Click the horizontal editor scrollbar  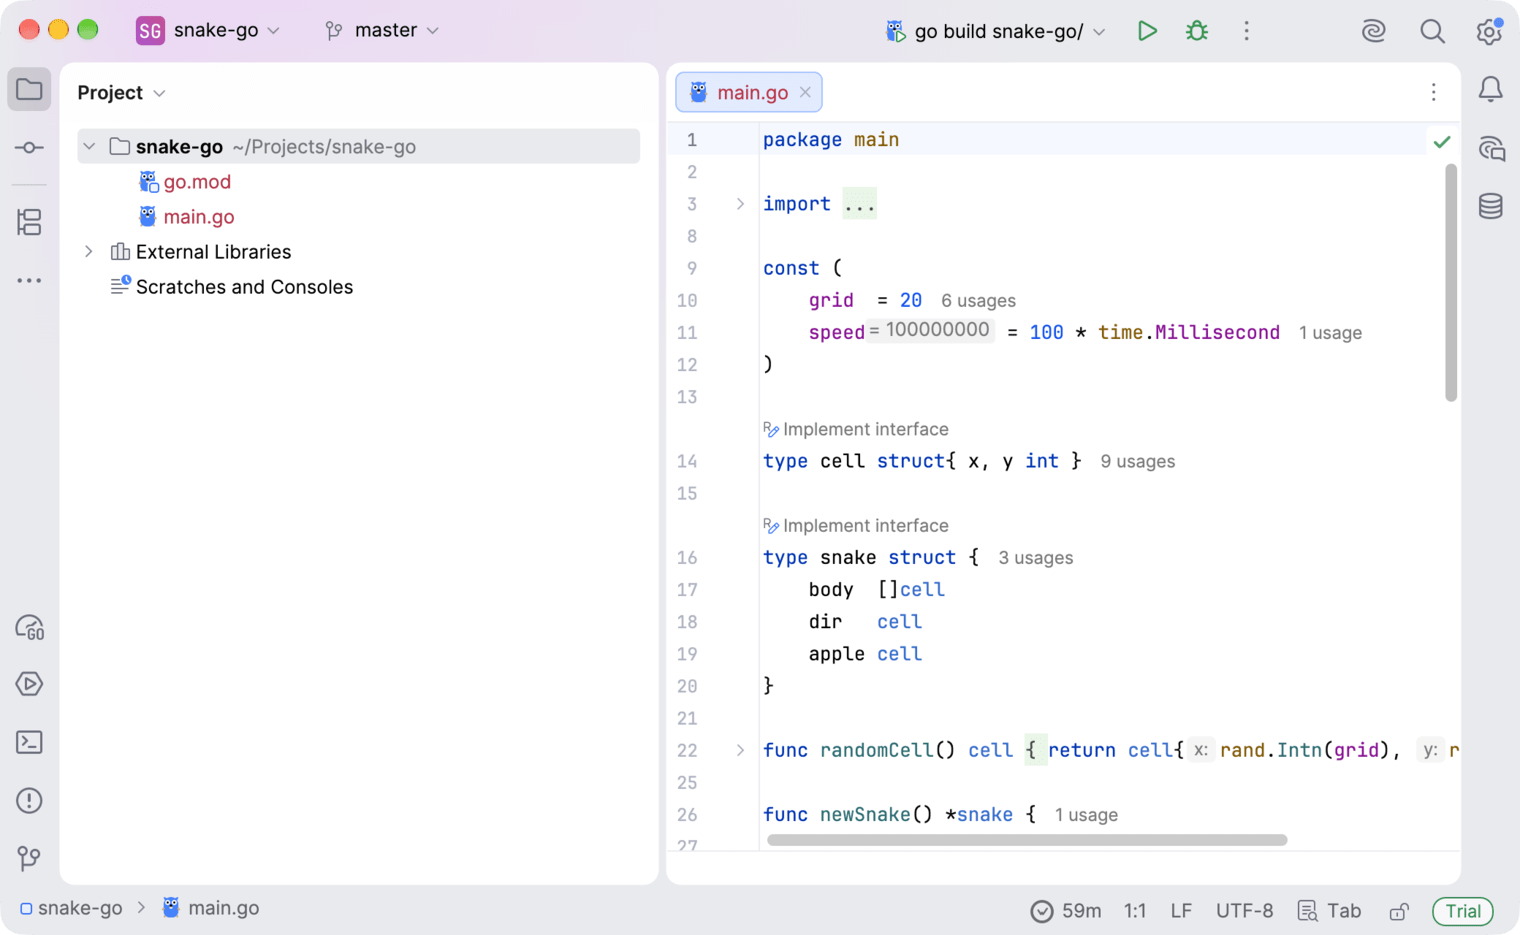point(1027,840)
